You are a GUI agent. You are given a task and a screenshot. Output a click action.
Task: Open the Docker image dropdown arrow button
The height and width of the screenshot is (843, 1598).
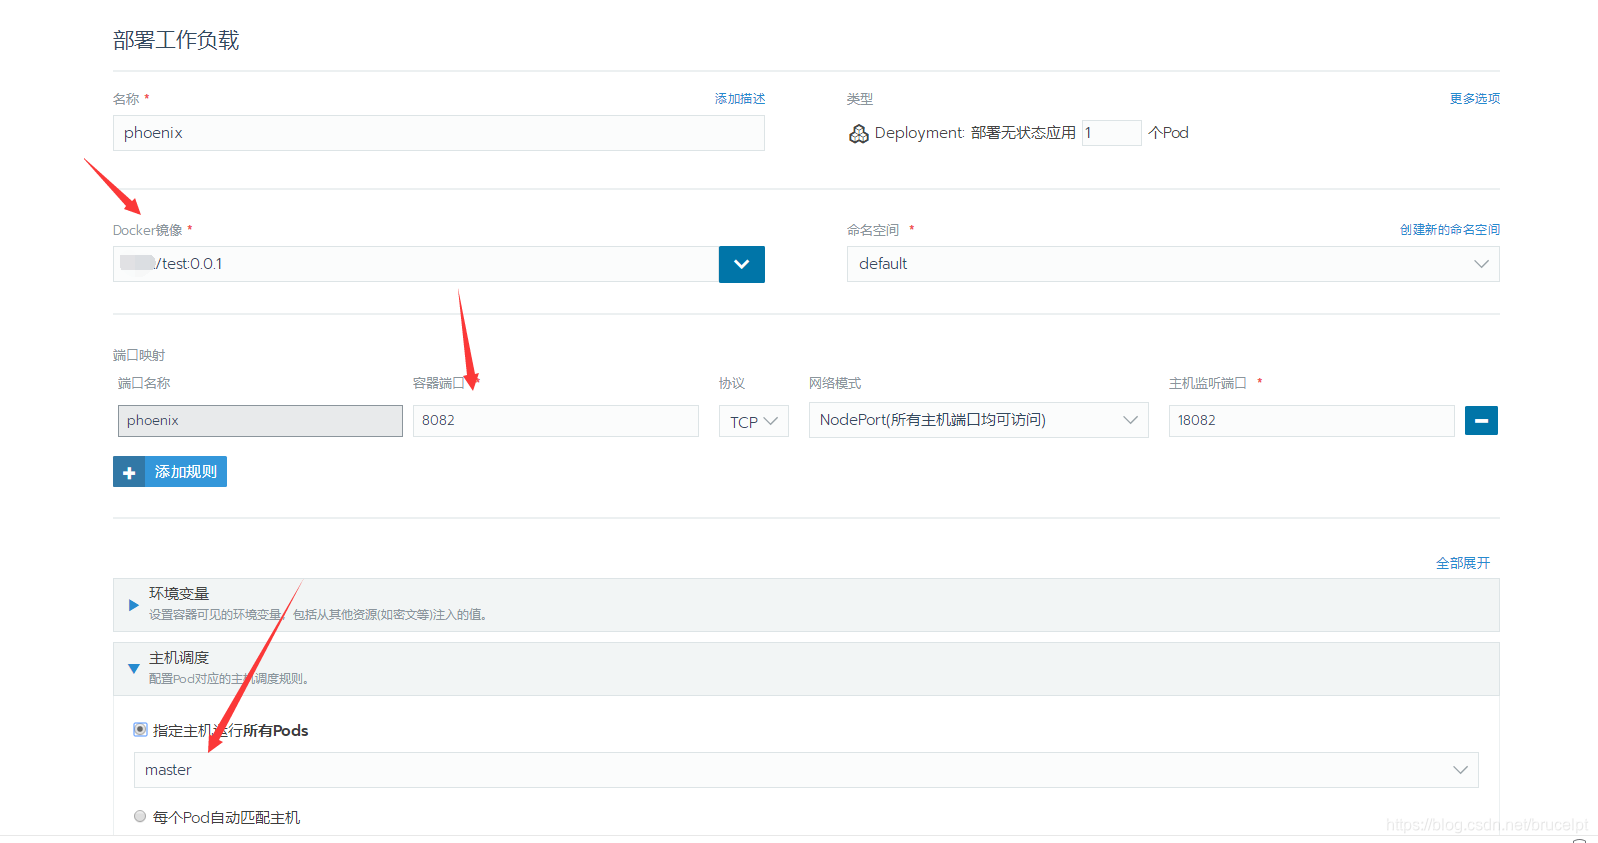pyautogui.click(x=741, y=264)
